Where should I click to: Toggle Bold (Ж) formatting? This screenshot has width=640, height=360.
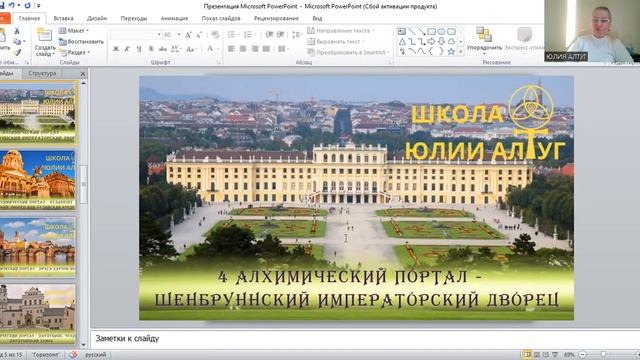pyautogui.click(x=116, y=49)
